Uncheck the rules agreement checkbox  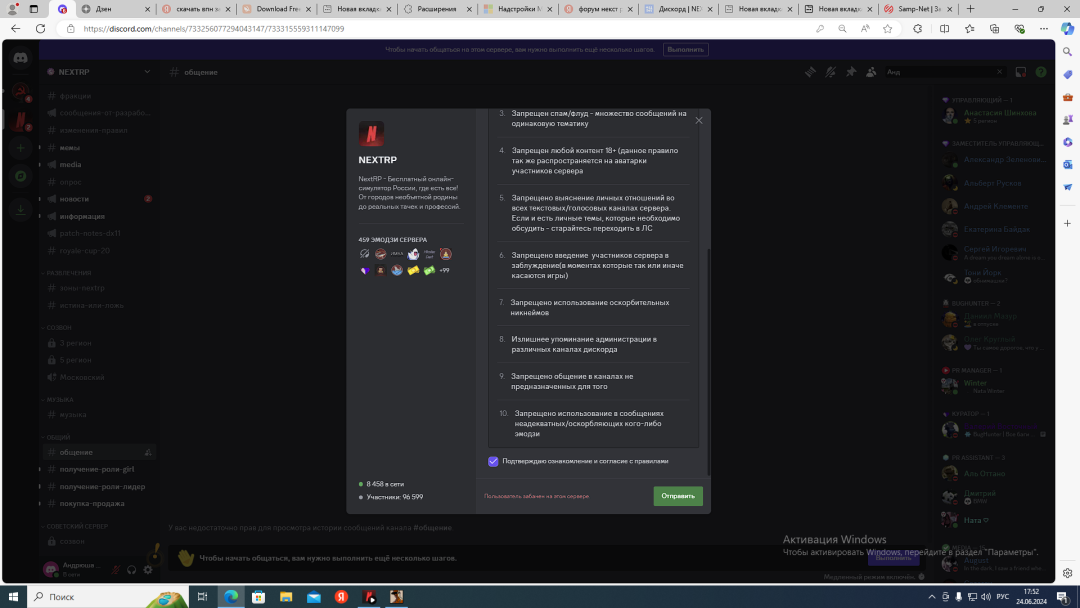tap(493, 461)
